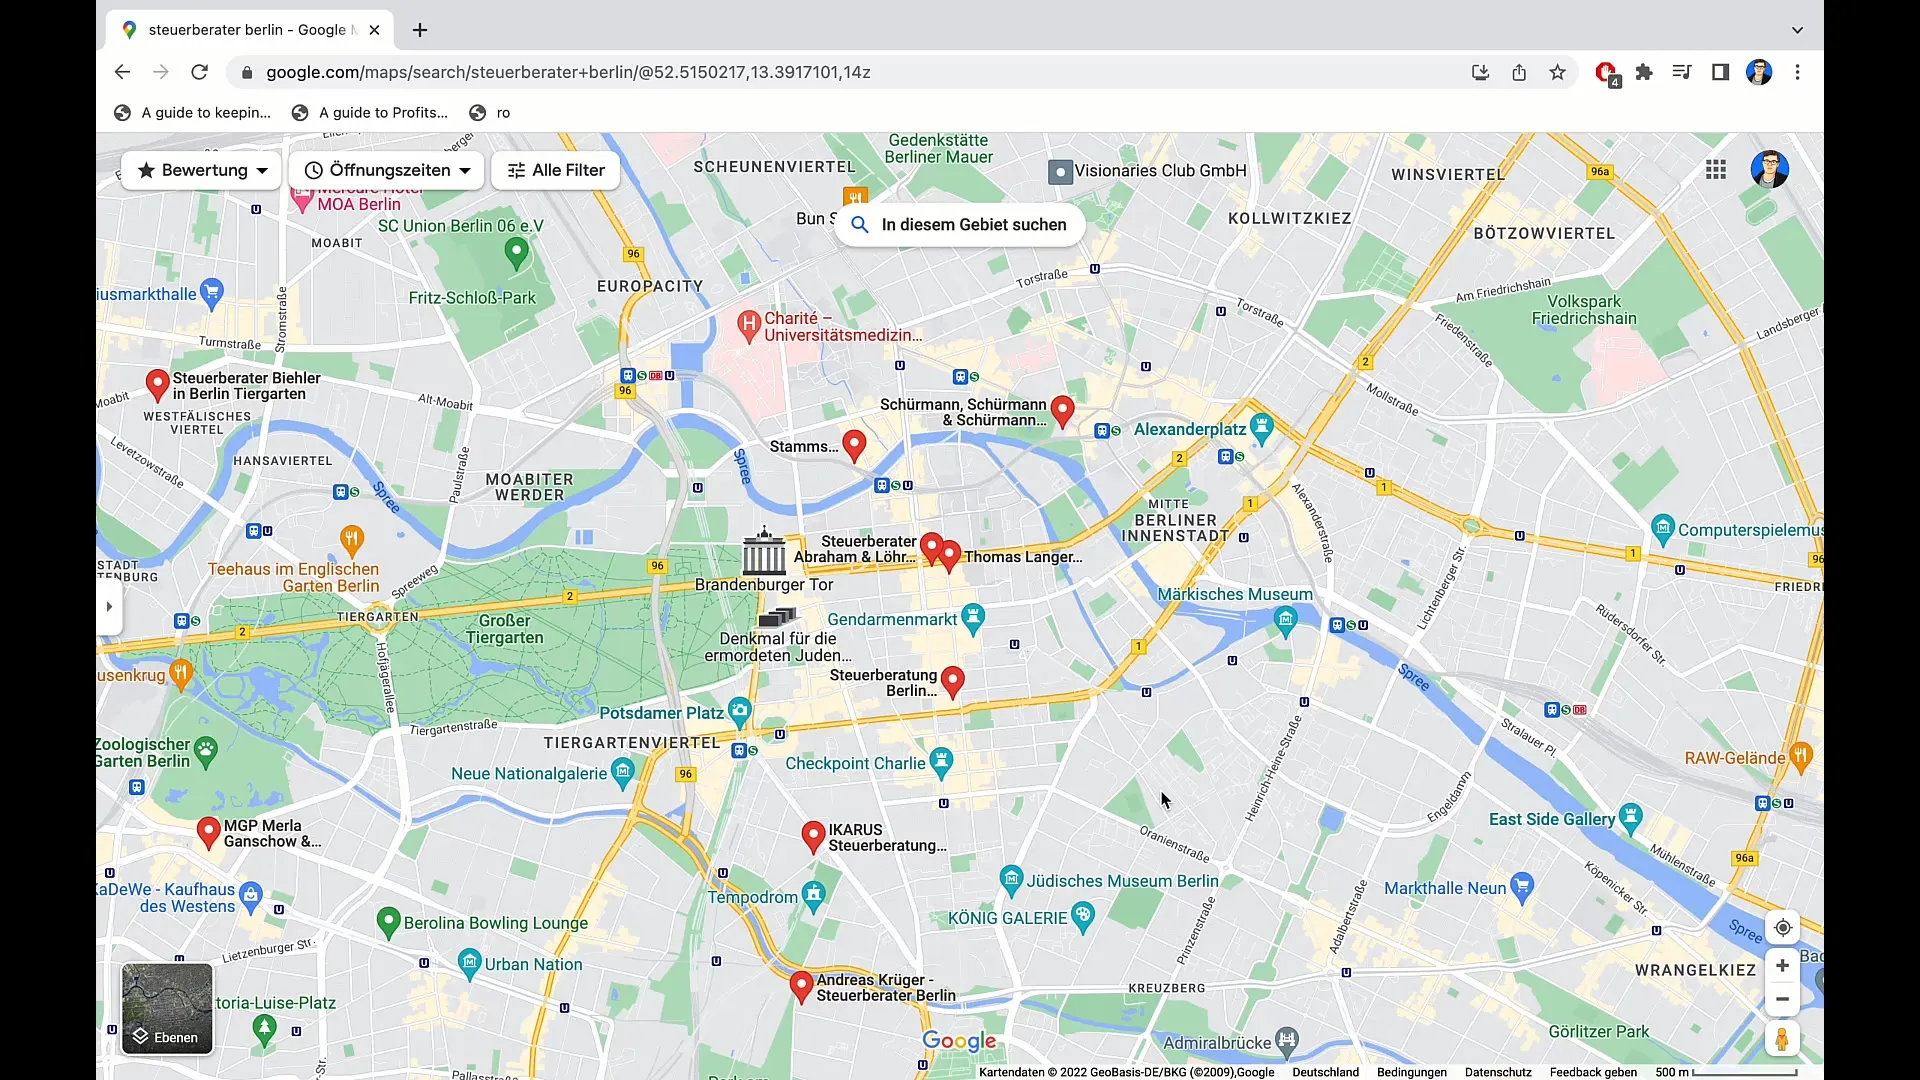Toggle the browser side panel
1920x1080 pixels.
pos(1720,72)
